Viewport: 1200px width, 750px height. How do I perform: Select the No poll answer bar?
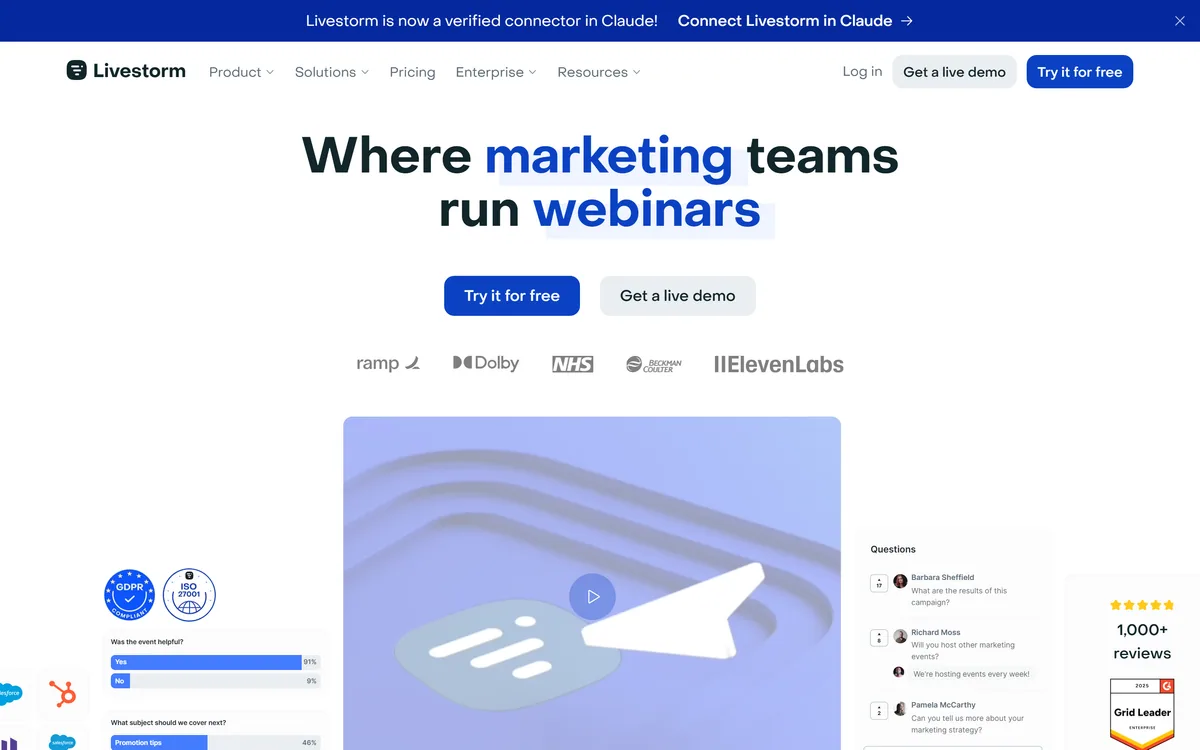coord(215,681)
